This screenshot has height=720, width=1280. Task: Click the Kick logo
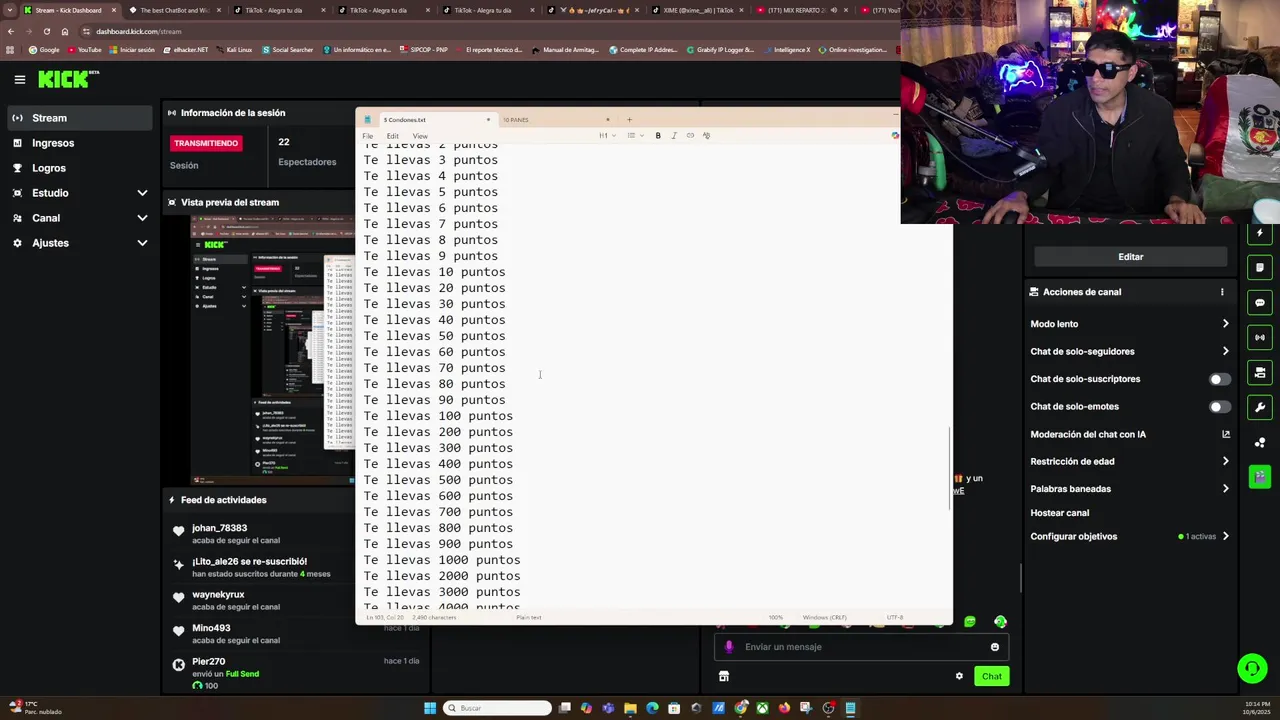tap(68, 79)
